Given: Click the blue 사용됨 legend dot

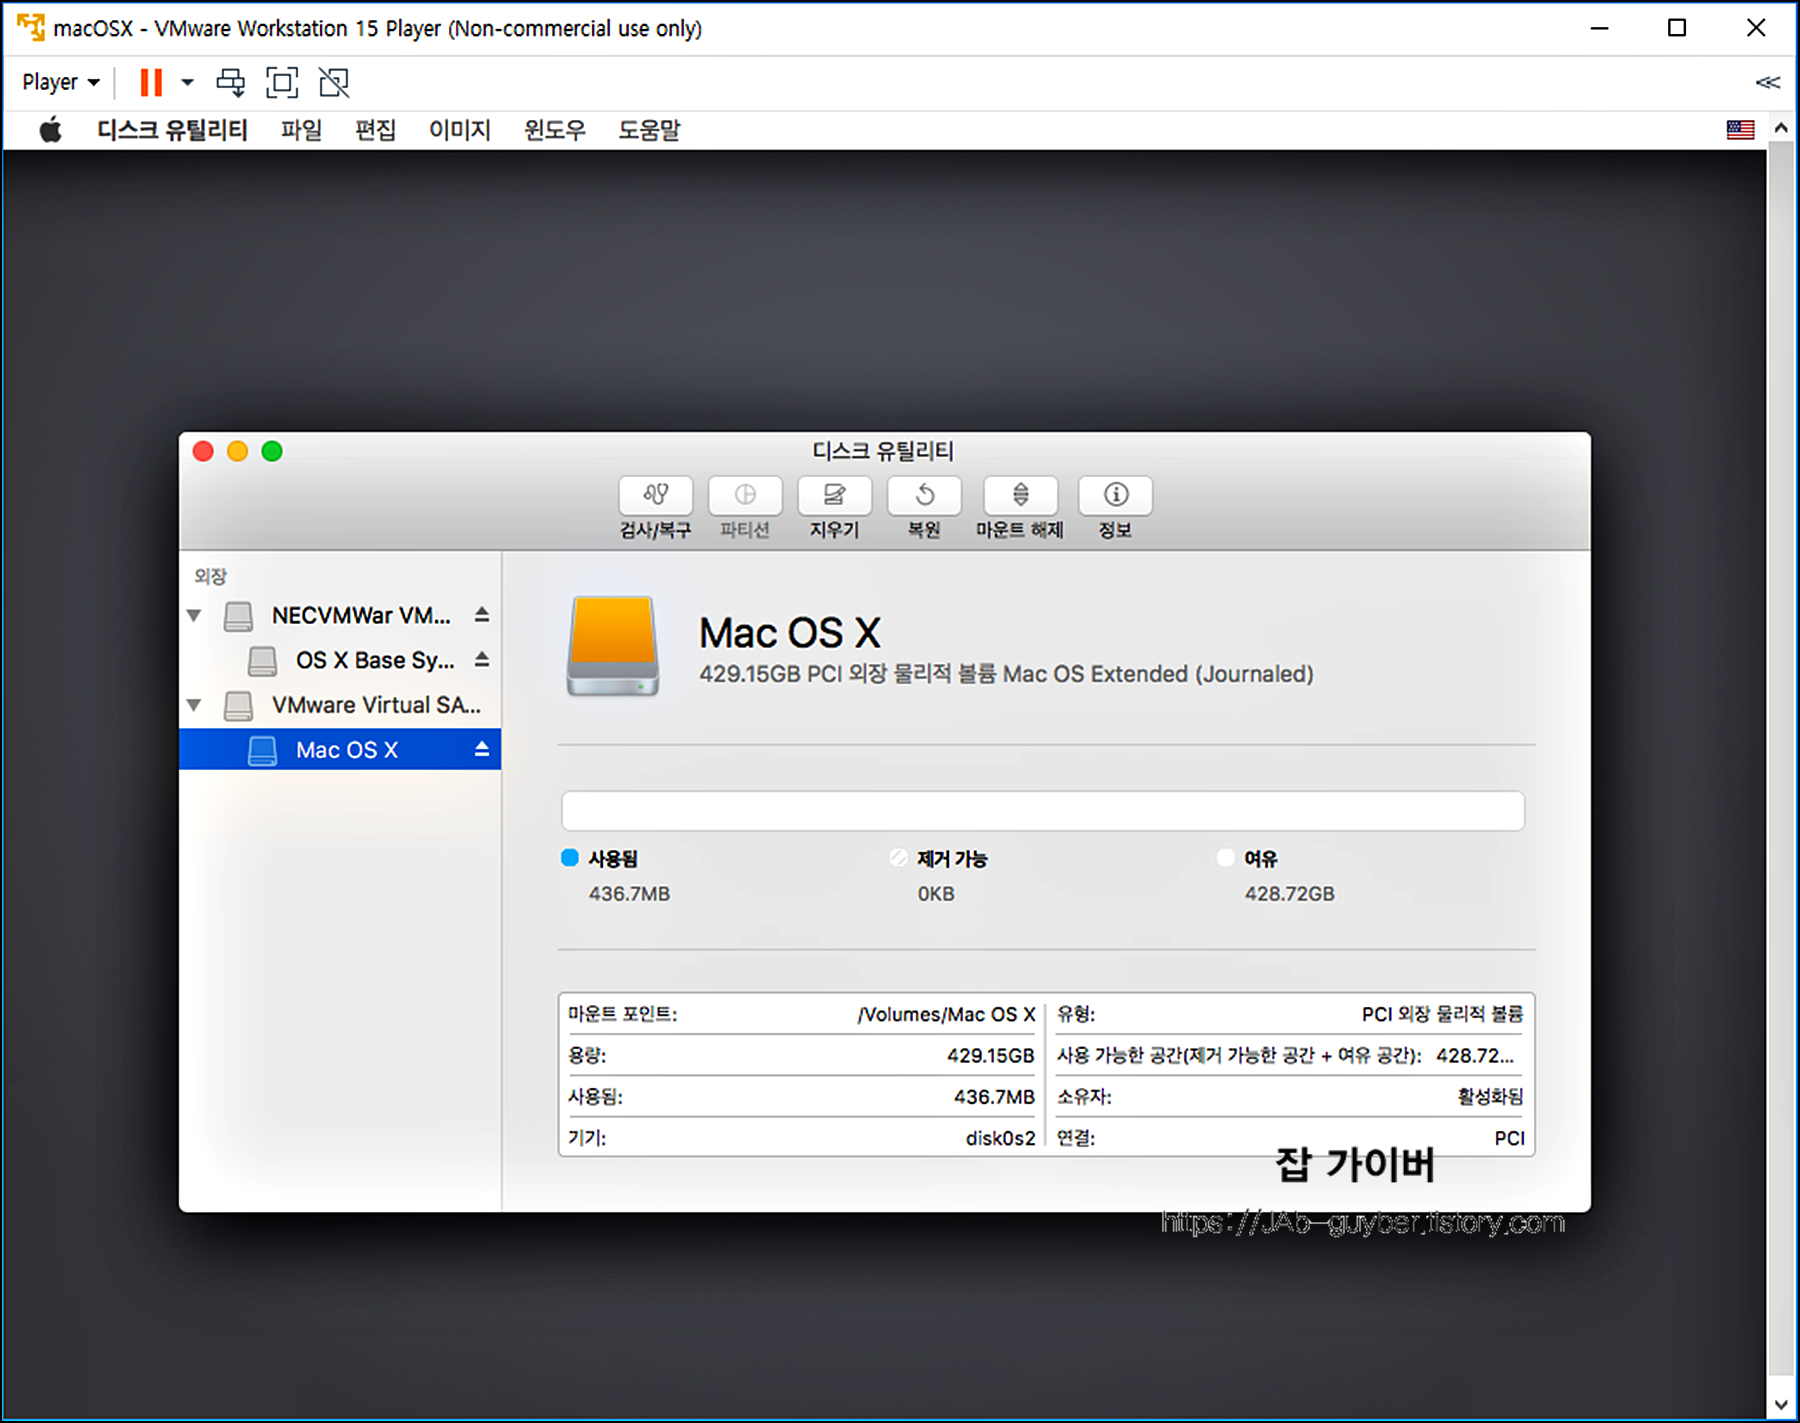Looking at the screenshot, I should tap(570, 857).
